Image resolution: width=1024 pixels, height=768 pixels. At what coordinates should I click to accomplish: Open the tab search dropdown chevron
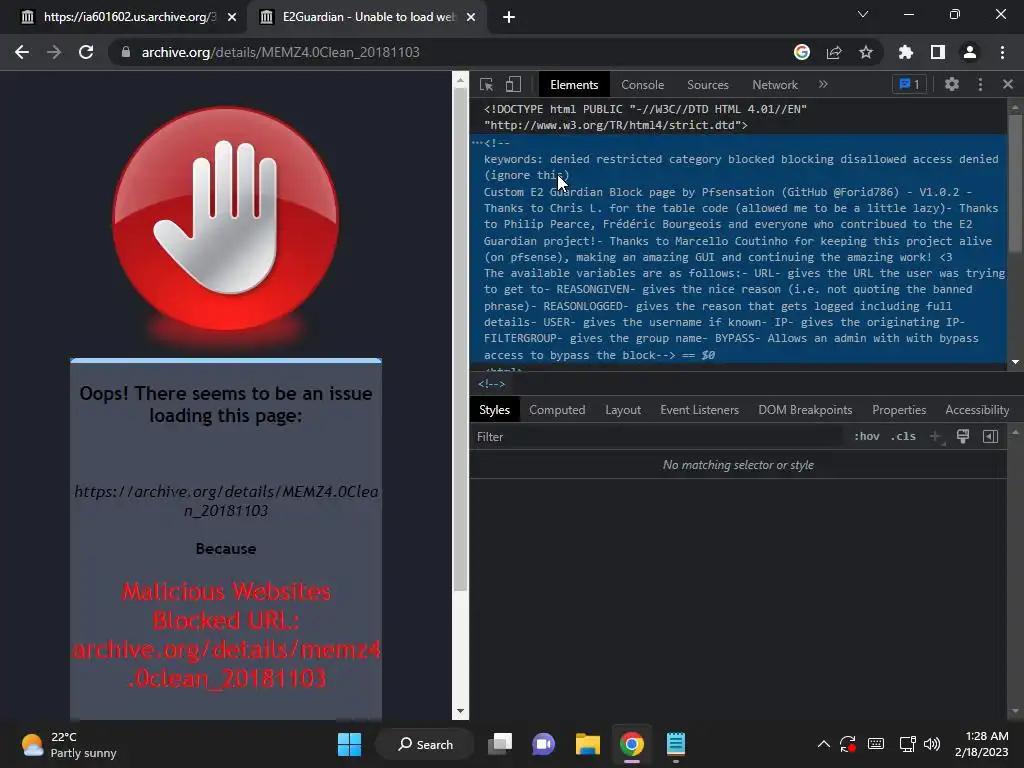(863, 14)
